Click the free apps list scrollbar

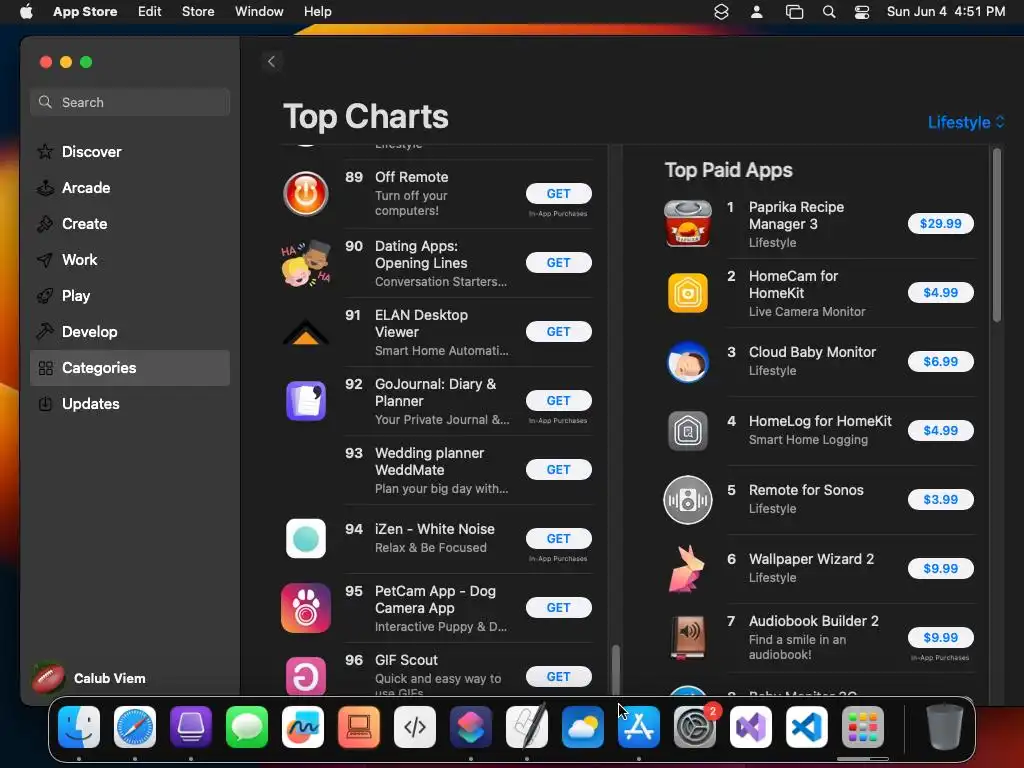tap(615, 669)
